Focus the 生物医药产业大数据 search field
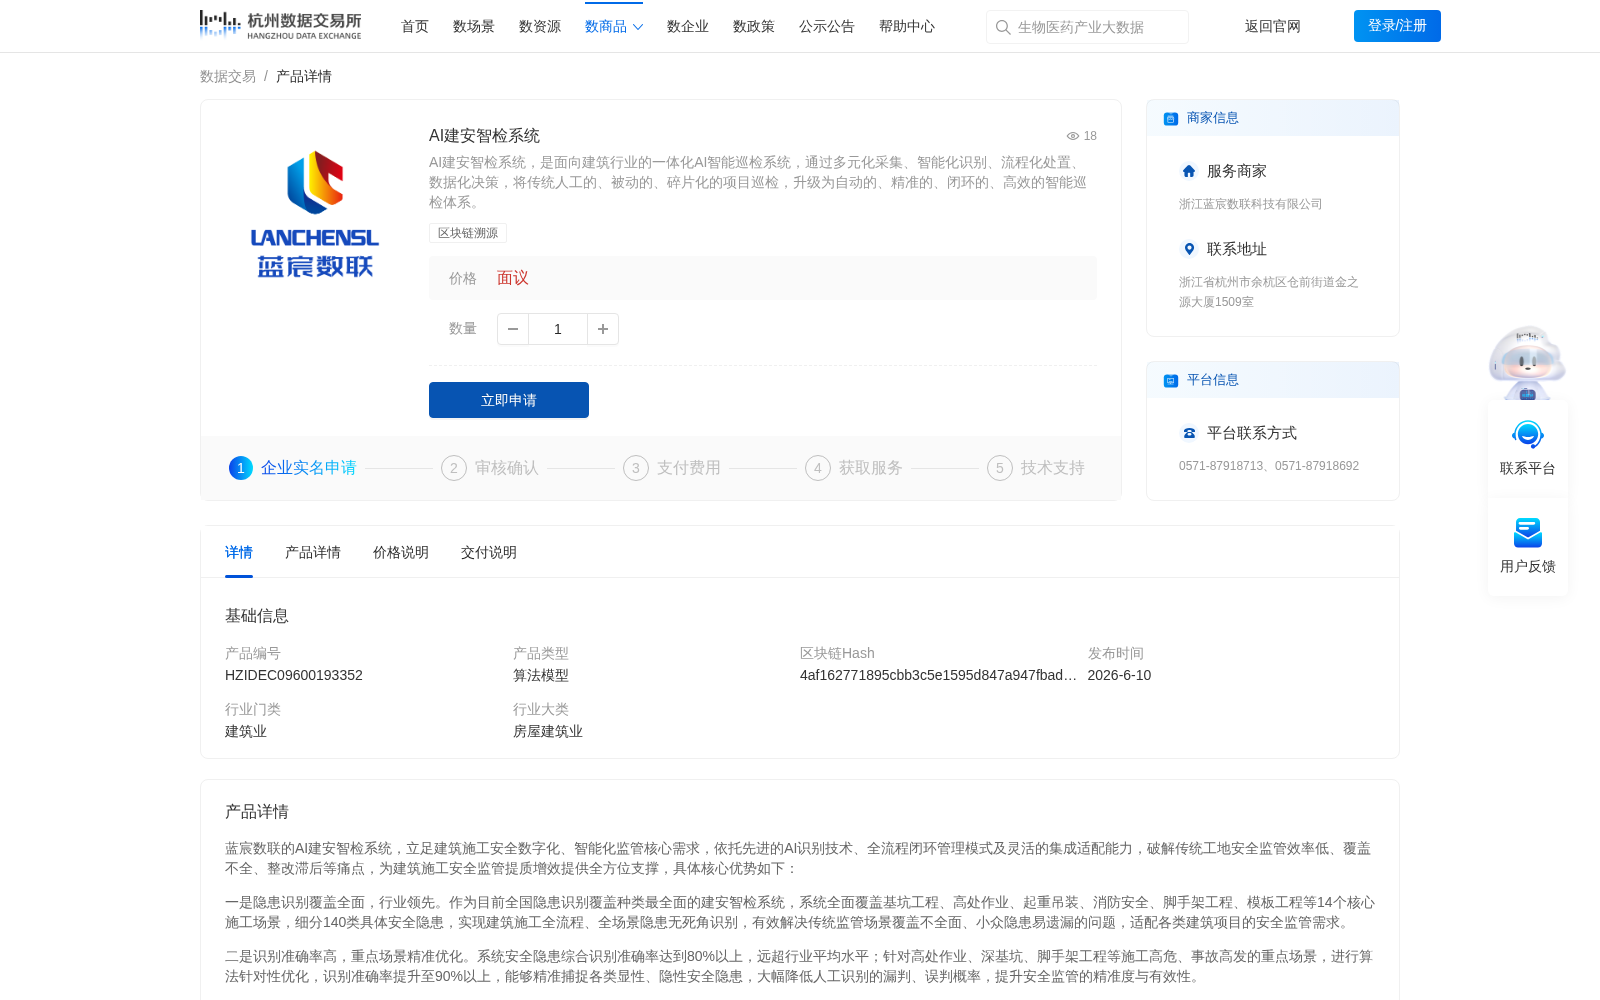The image size is (1600, 1000). point(1087,27)
